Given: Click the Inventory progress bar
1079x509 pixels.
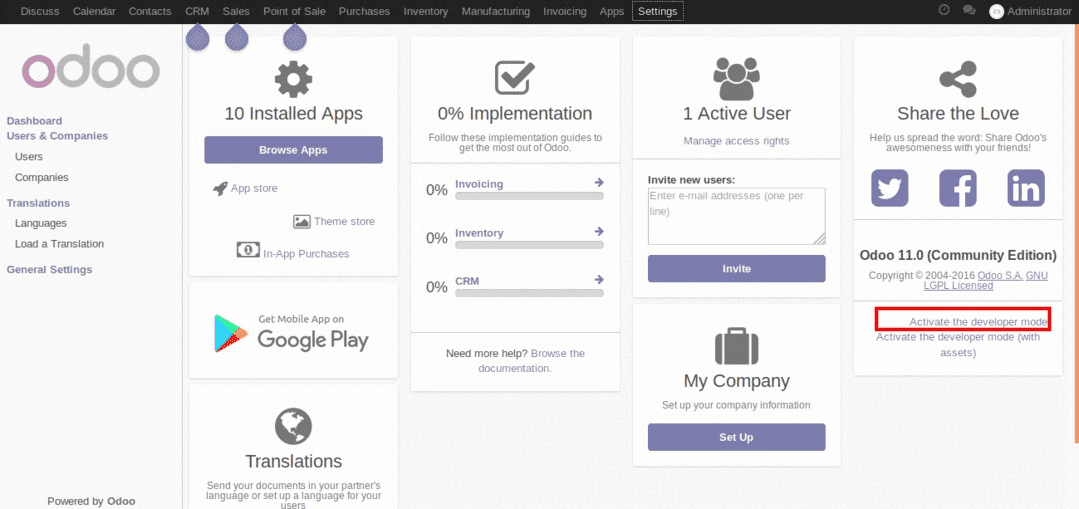Looking at the screenshot, I should click(x=529, y=245).
